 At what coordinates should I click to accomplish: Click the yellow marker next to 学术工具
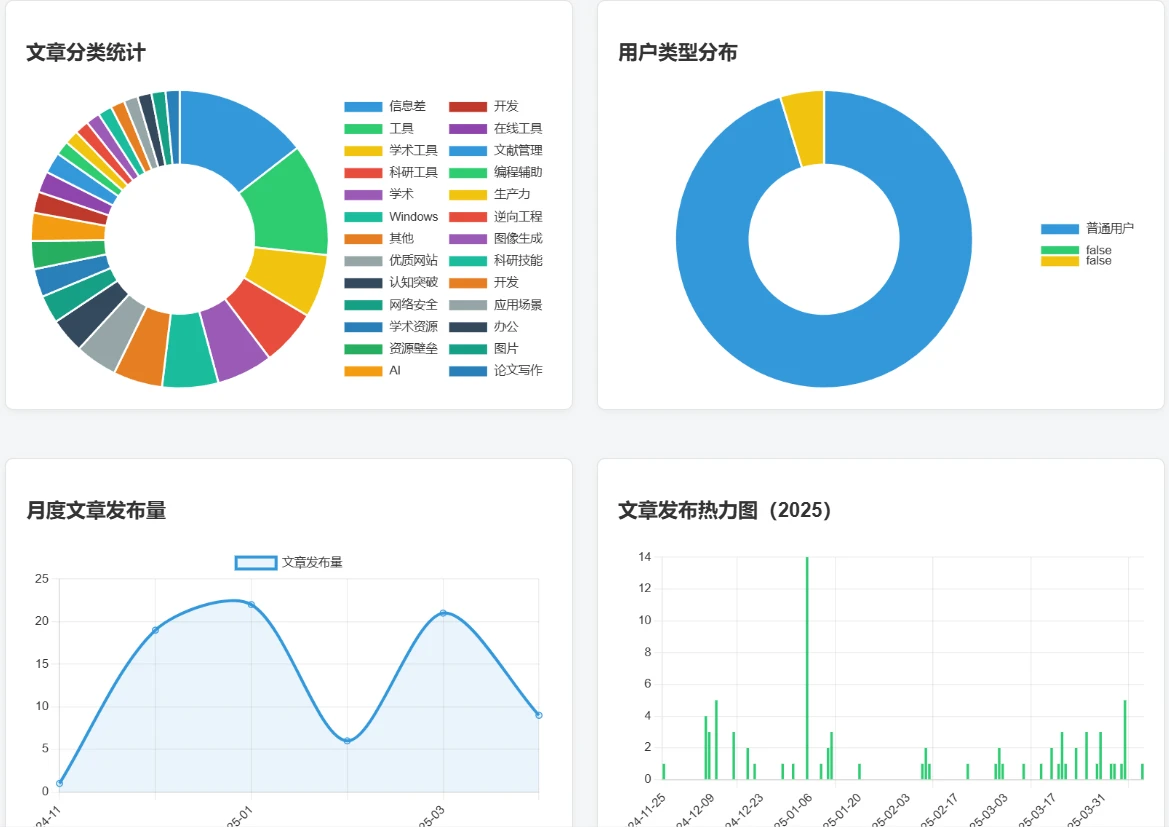[362, 150]
